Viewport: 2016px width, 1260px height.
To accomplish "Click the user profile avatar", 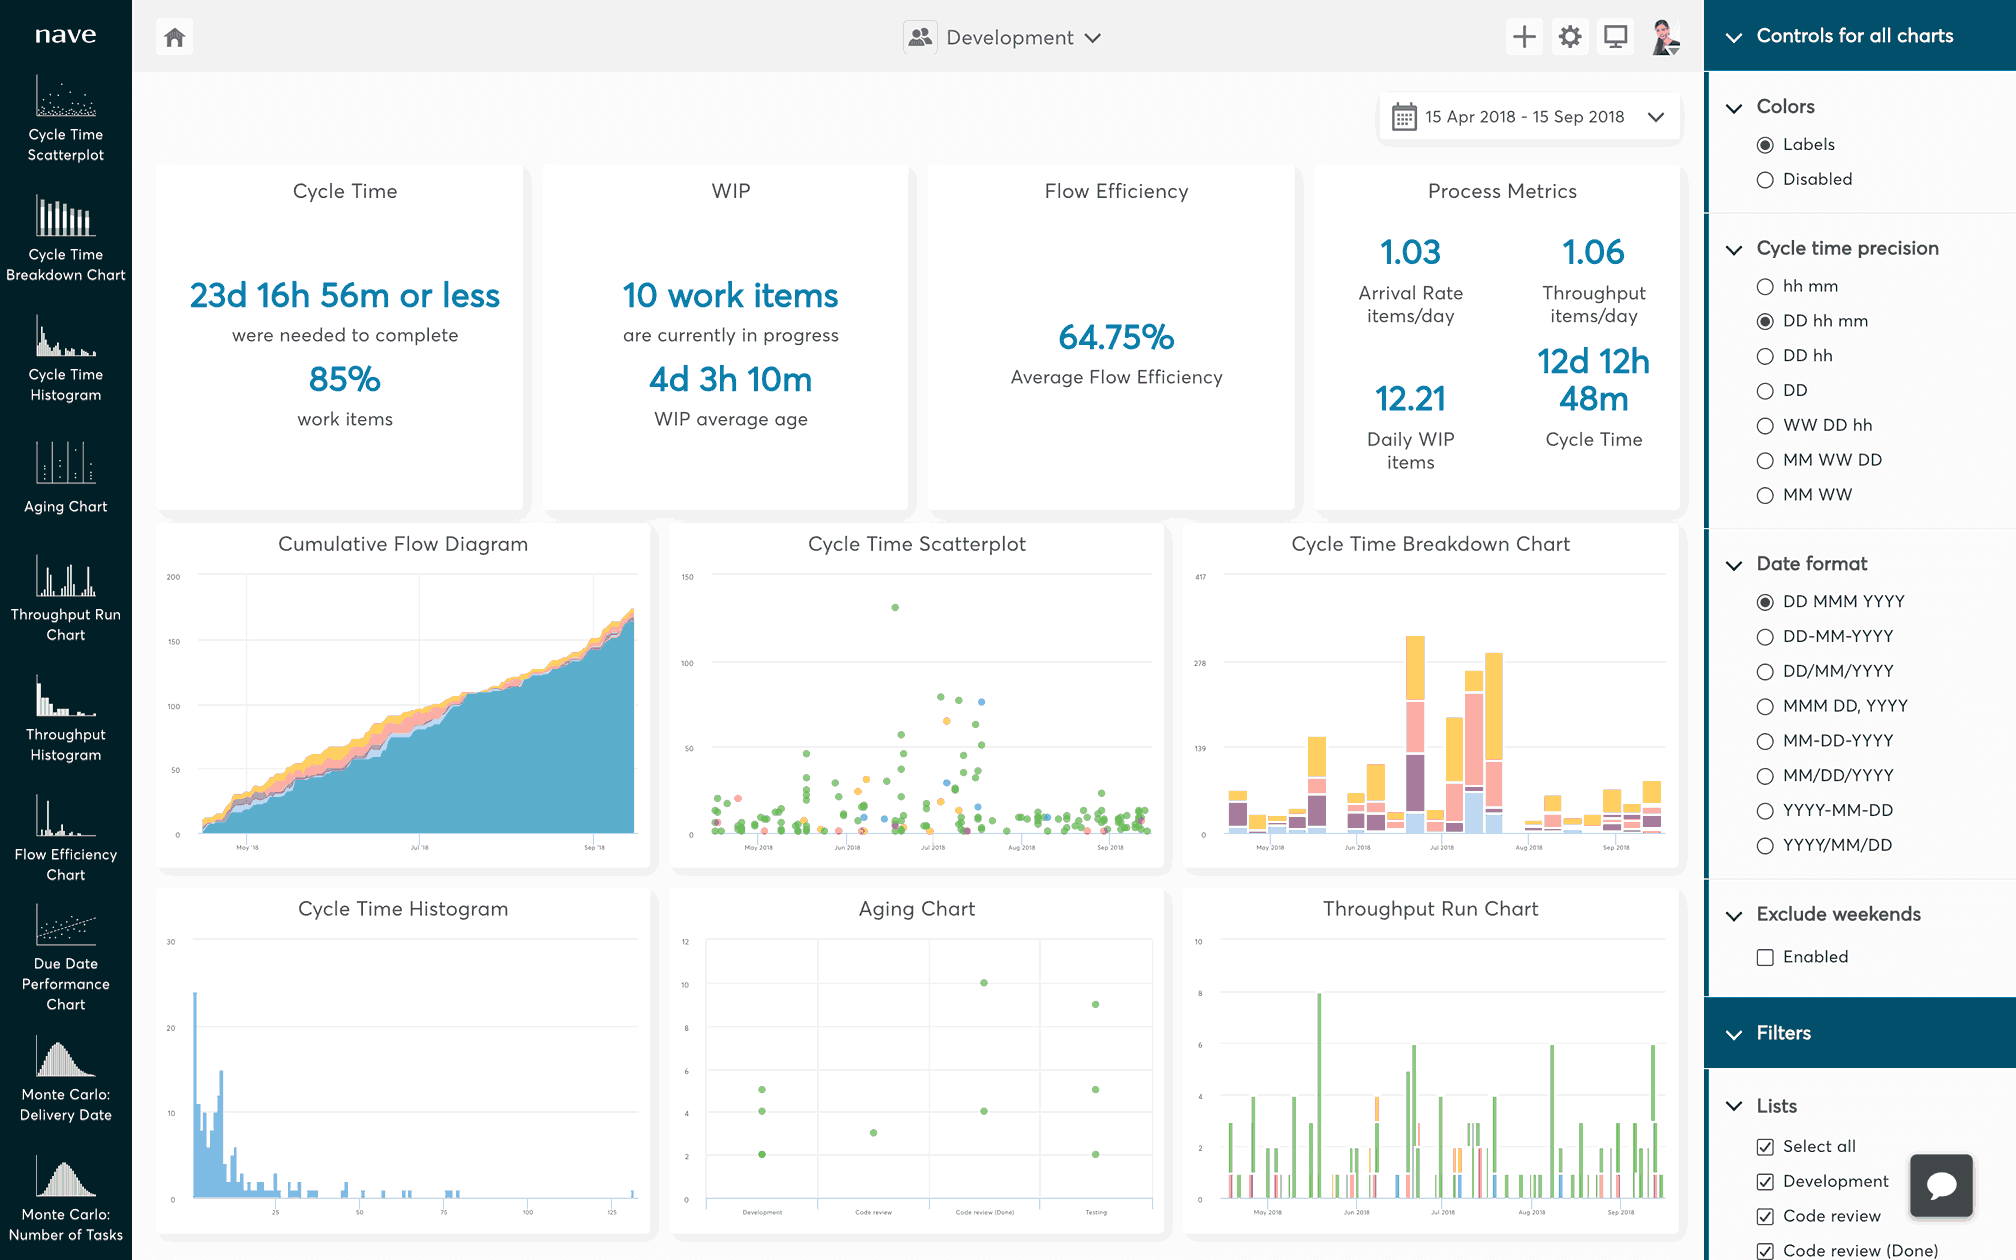I will point(1664,38).
